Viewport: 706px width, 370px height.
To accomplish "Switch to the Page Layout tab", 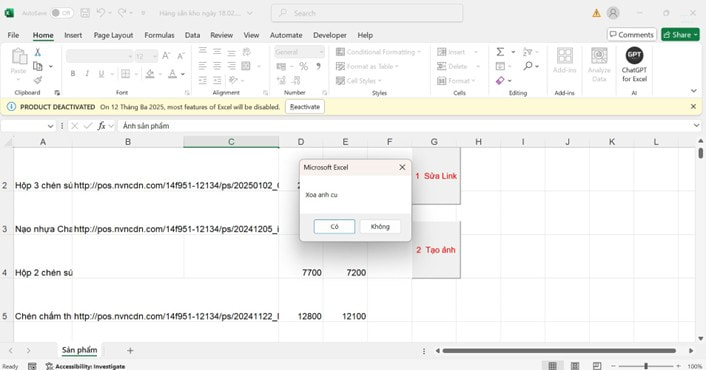I will tap(113, 35).
